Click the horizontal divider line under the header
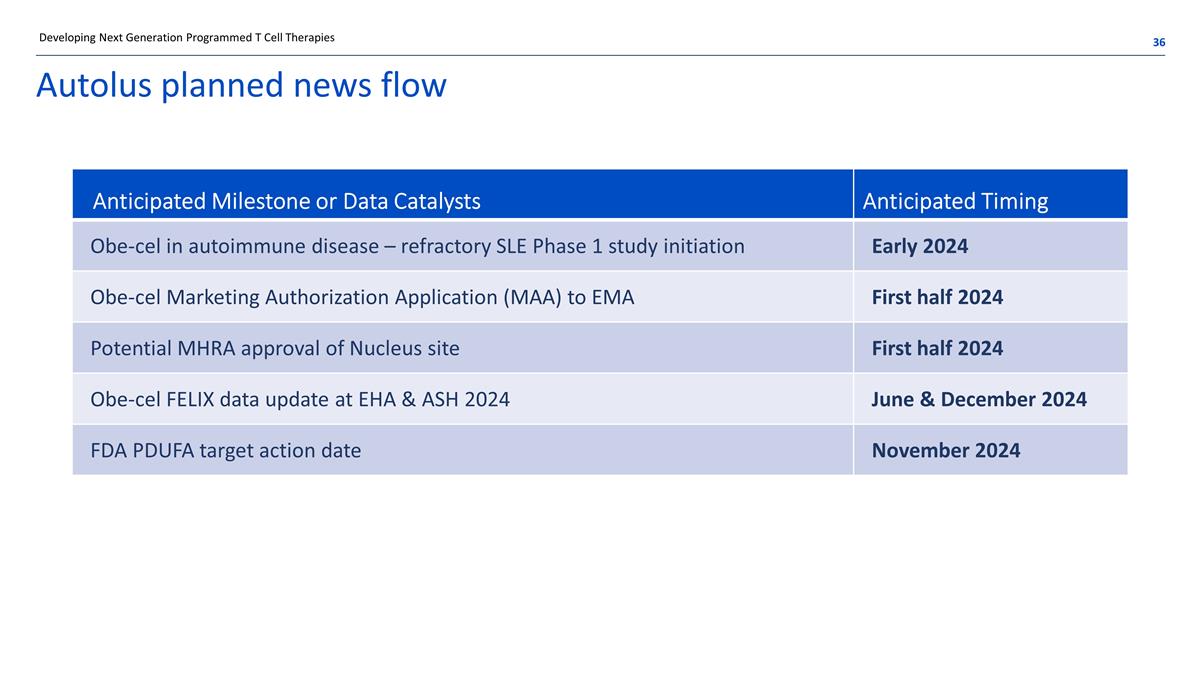 pos(600,55)
